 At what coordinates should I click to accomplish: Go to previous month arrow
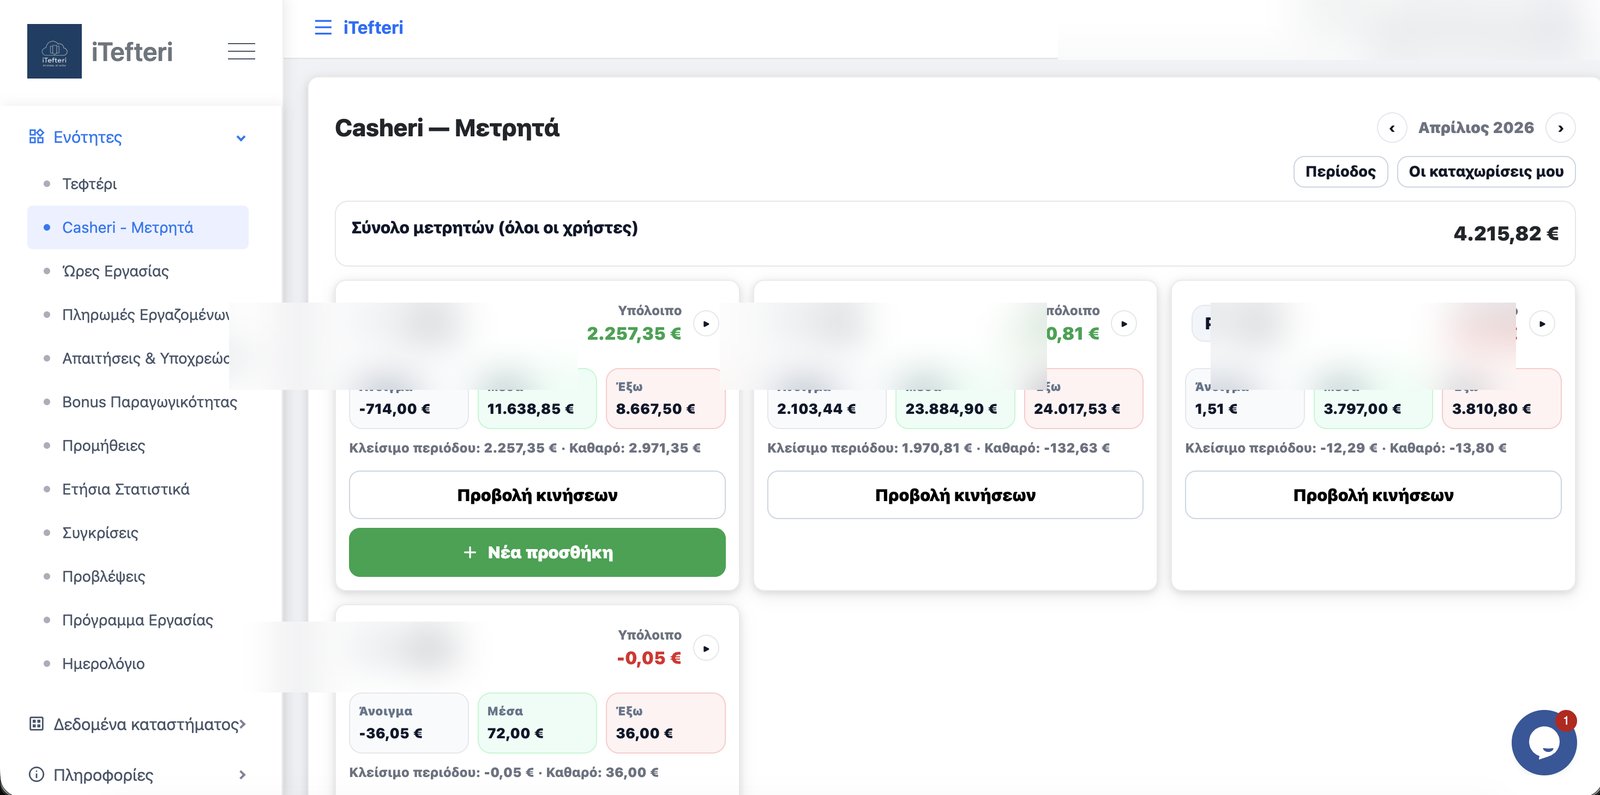(1392, 128)
